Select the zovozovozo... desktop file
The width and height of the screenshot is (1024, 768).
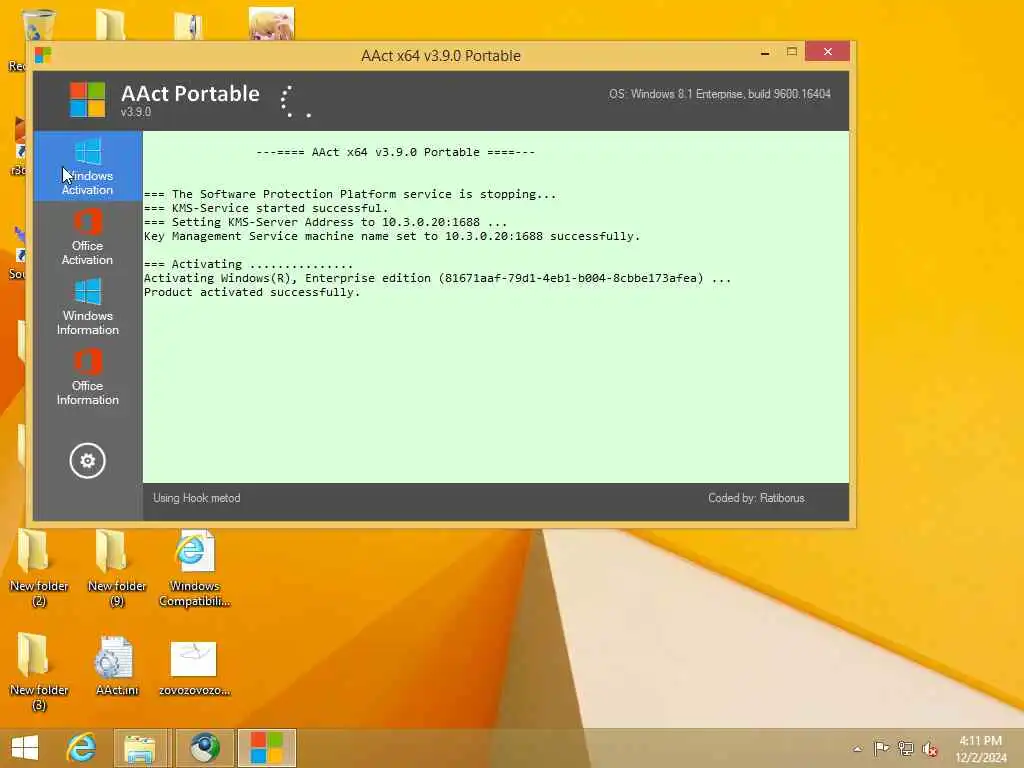point(195,667)
